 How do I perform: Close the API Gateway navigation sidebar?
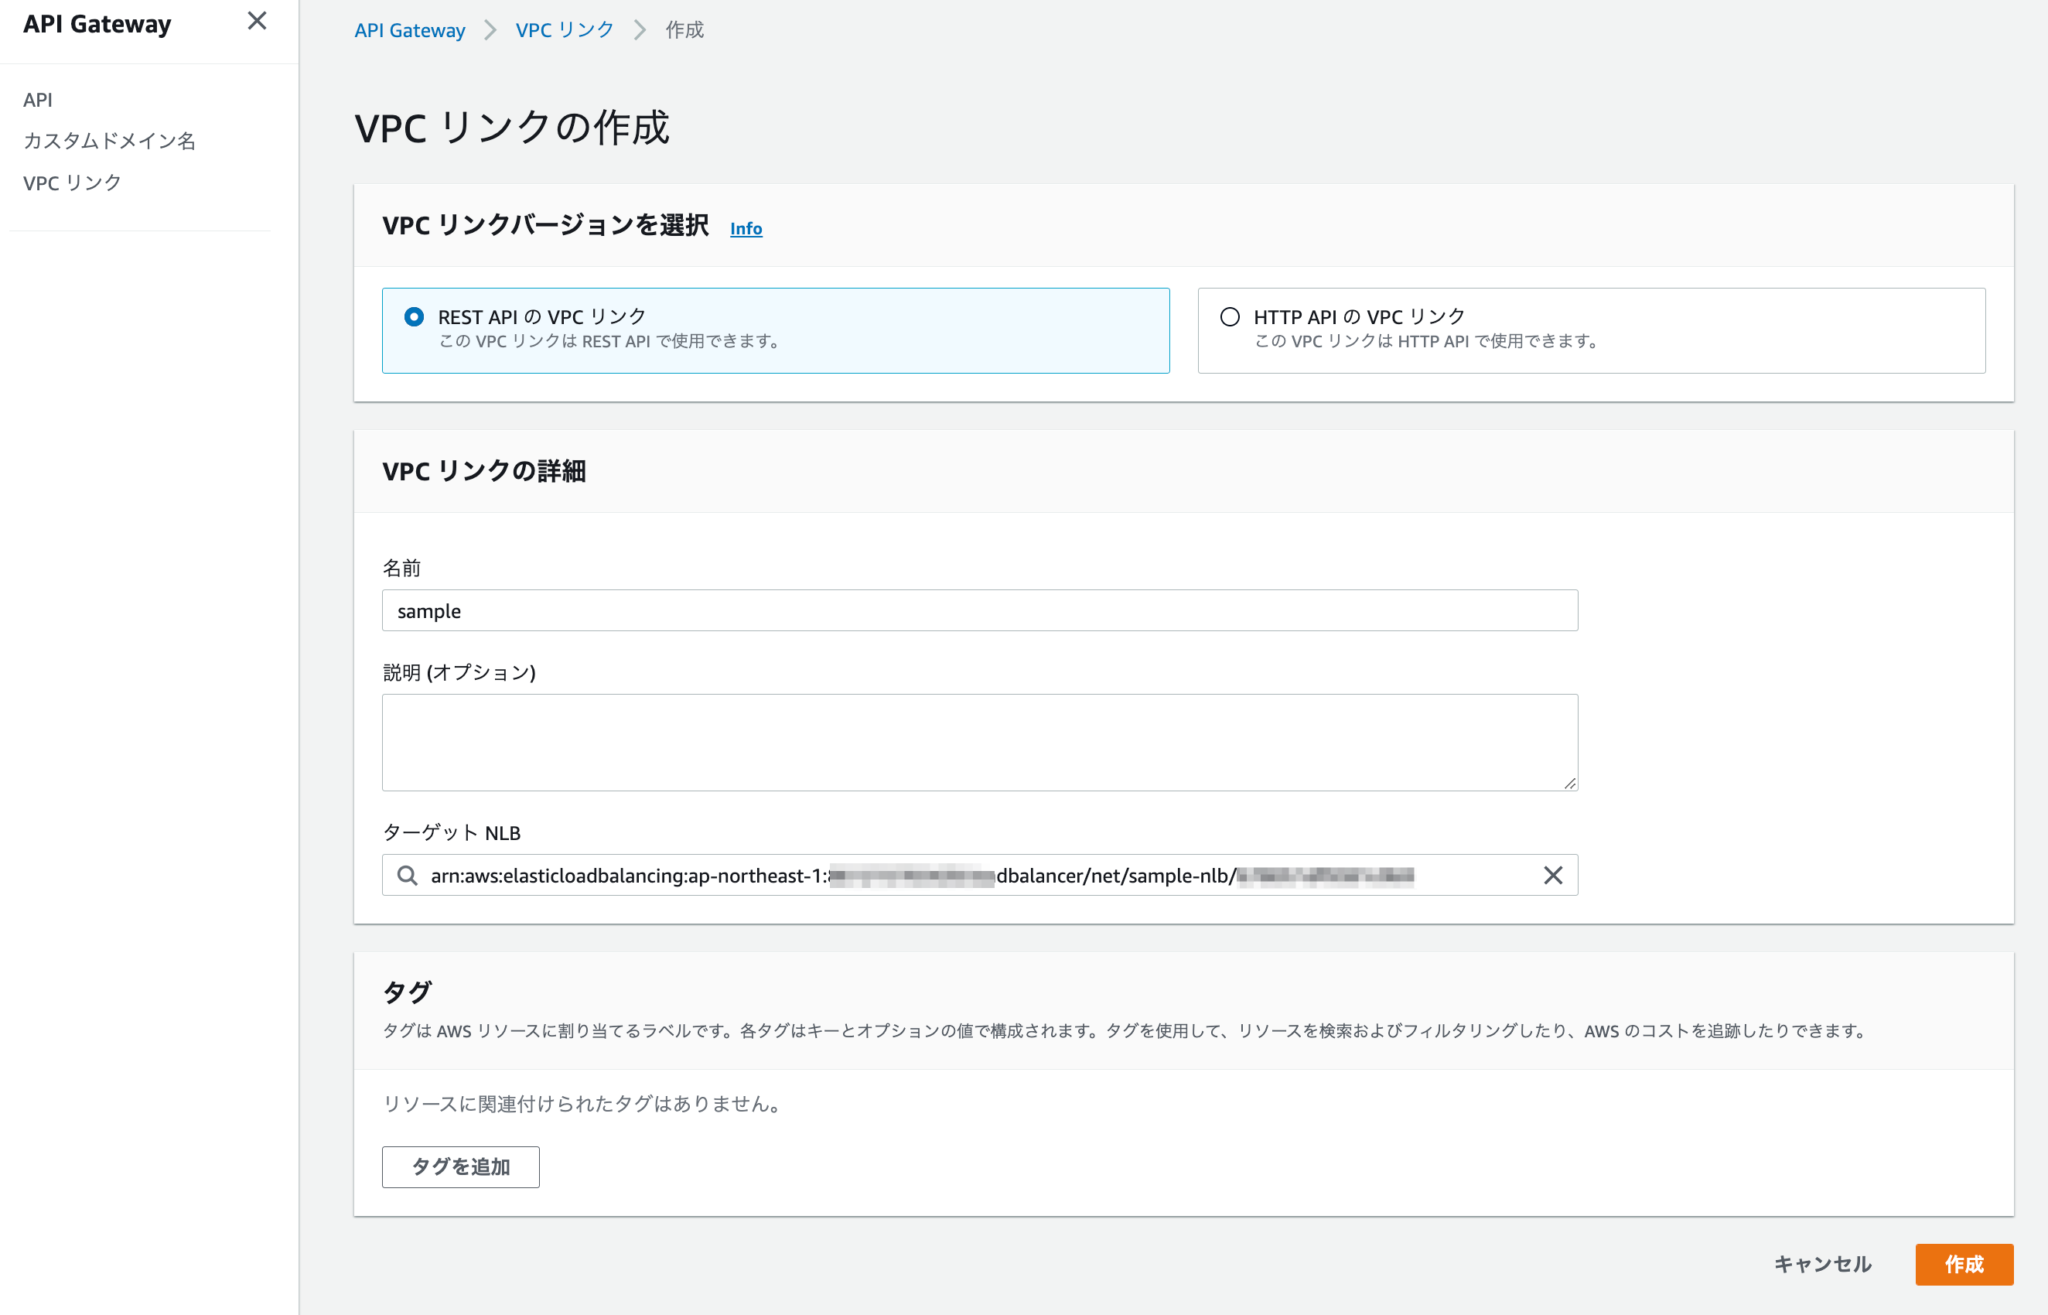pos(257,21)
